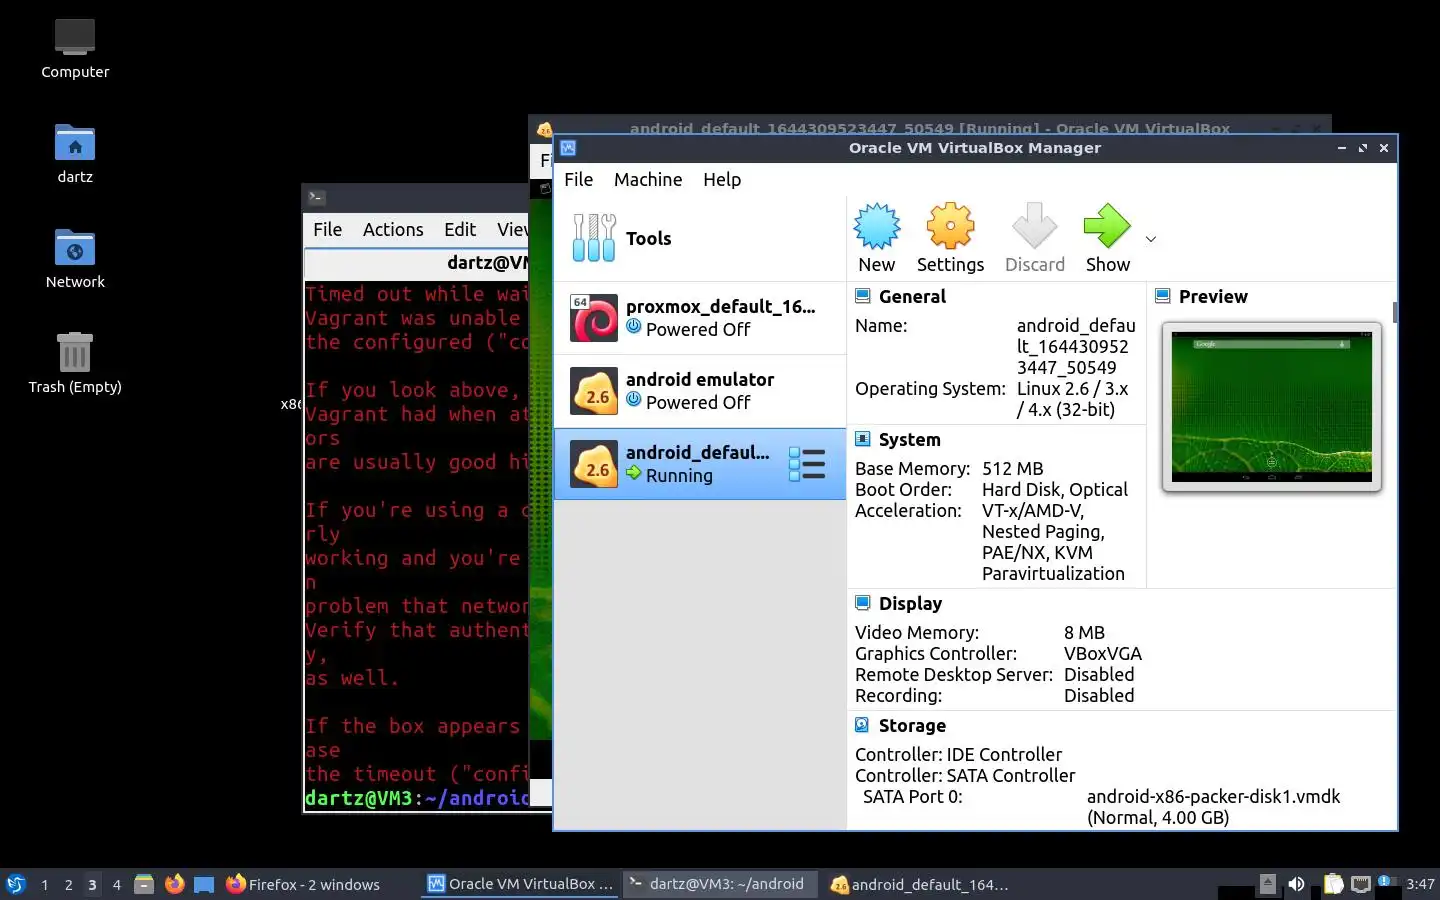Viewport: 1440px width, 900px height.
Task: Open the Edit menu in the terminal
Action: [460, 230]
